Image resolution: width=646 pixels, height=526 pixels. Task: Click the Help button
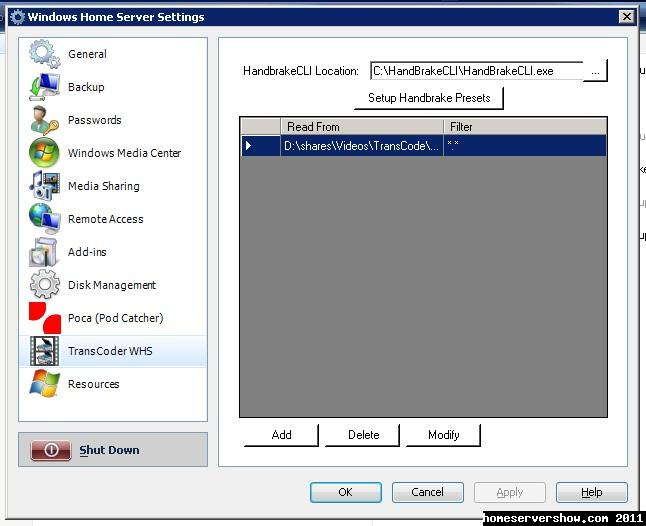pyautogui.click(x=592, y=492)
